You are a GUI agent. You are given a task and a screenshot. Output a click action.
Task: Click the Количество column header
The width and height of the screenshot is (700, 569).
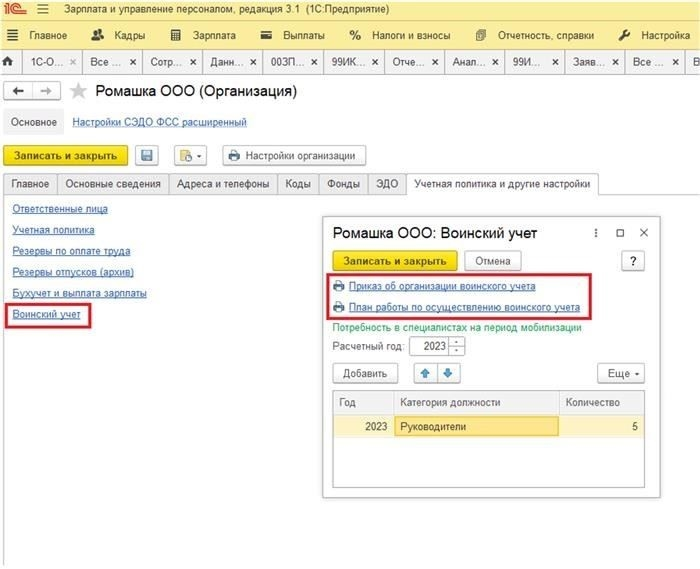[601, 403]
